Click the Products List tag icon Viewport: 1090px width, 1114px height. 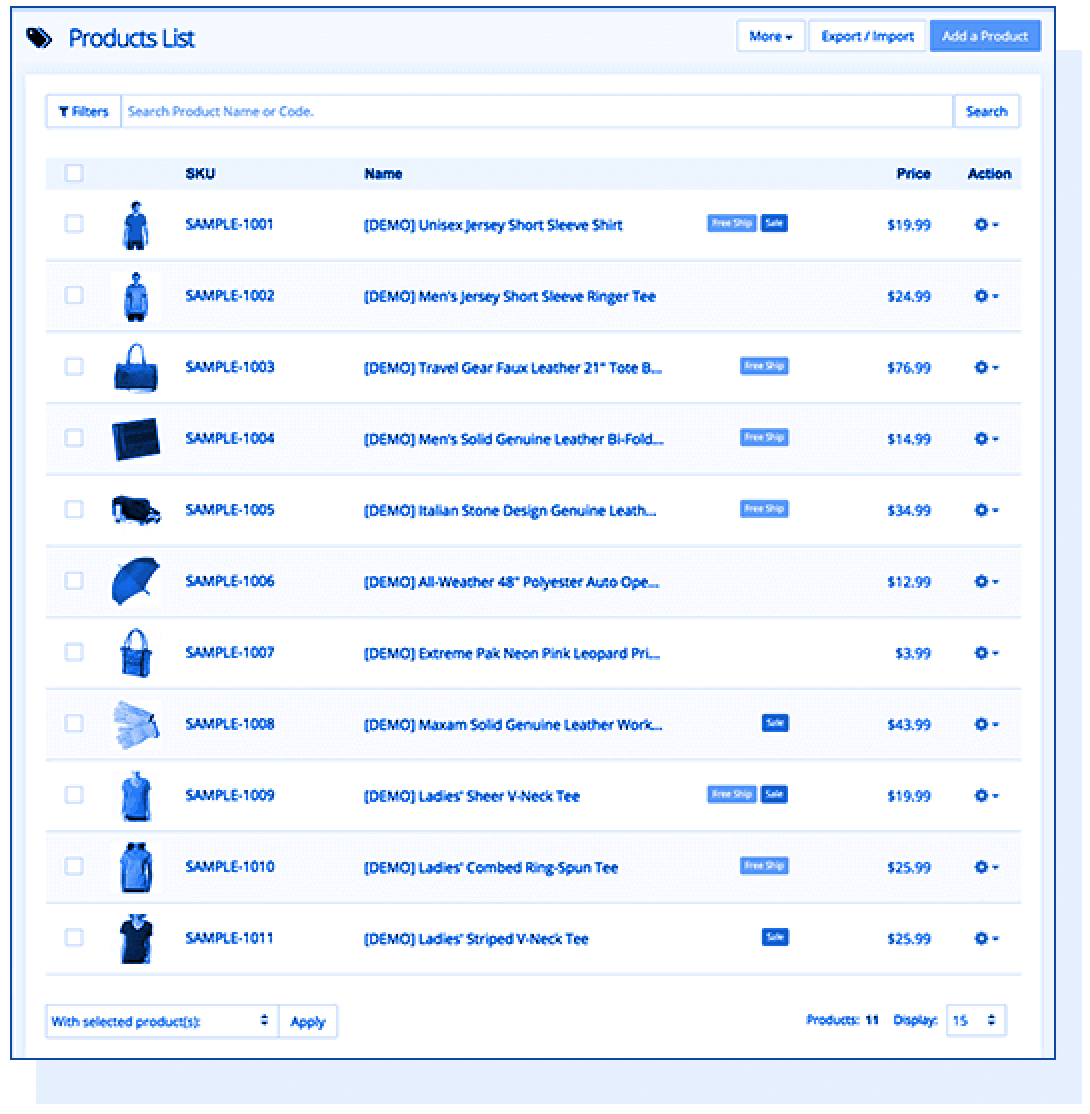(x=38, y=36)
